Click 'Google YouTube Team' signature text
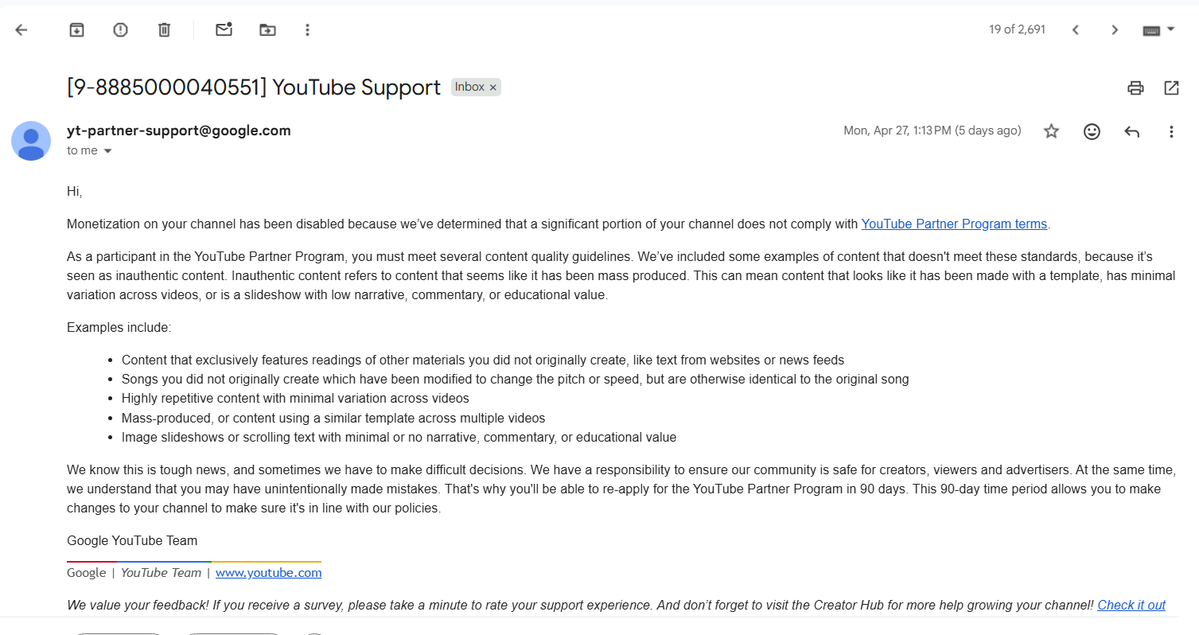This screenshot has height=635, width=1199. click(132, 541)
